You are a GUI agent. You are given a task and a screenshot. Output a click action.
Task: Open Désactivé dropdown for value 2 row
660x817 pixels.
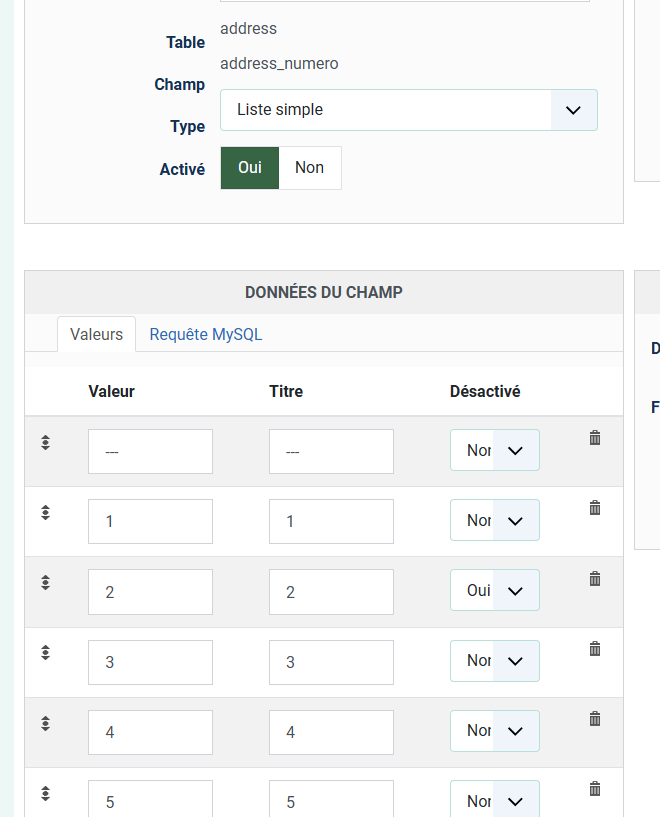click(x=495, y=591)
